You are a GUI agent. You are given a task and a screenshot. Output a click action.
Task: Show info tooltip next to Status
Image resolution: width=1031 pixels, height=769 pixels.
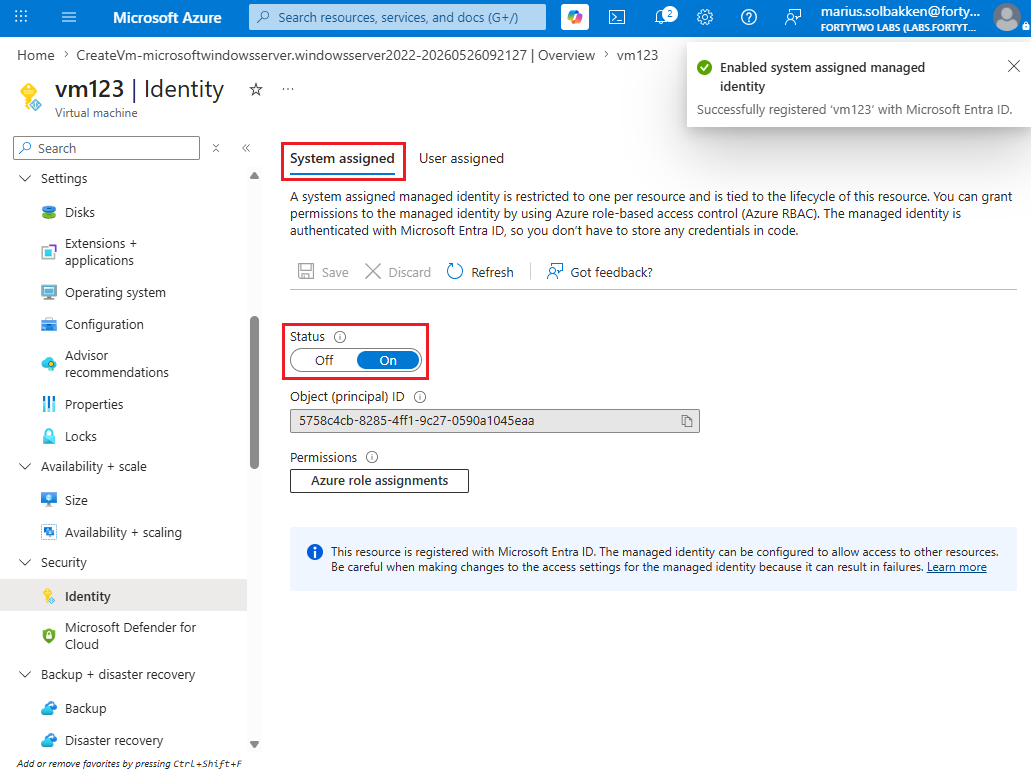340,337
